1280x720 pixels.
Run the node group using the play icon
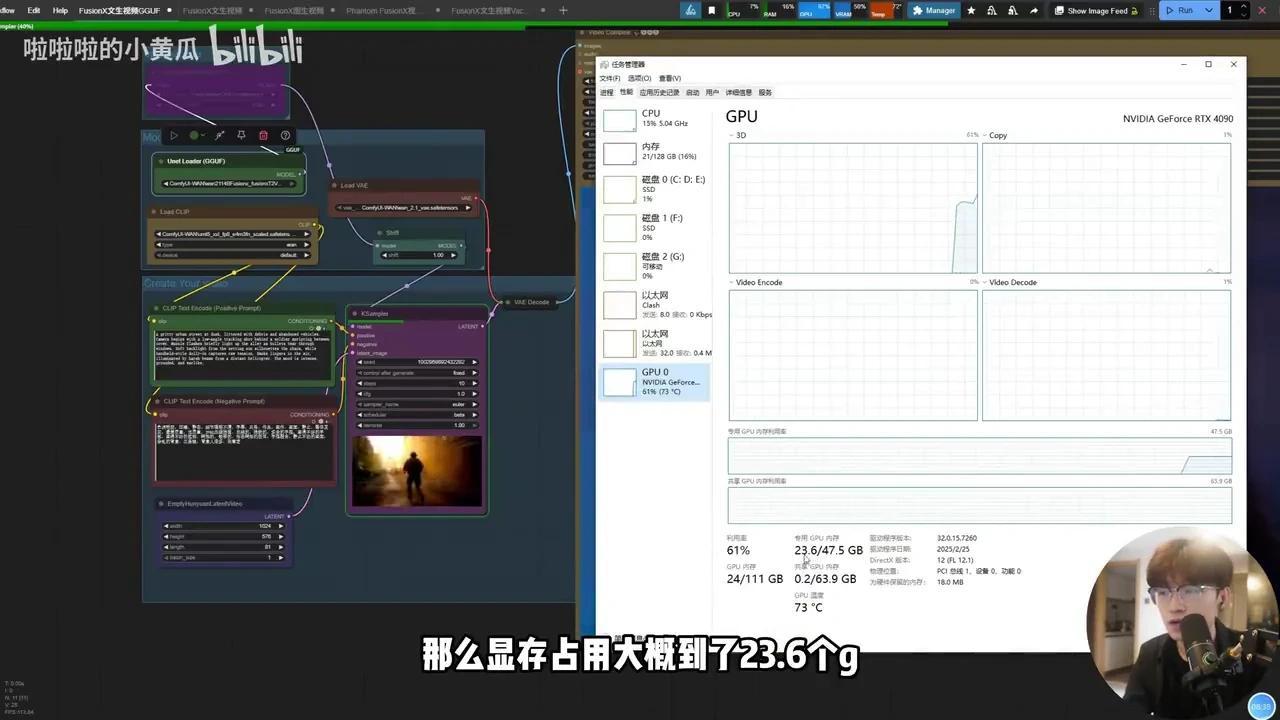tap(174, 136)
